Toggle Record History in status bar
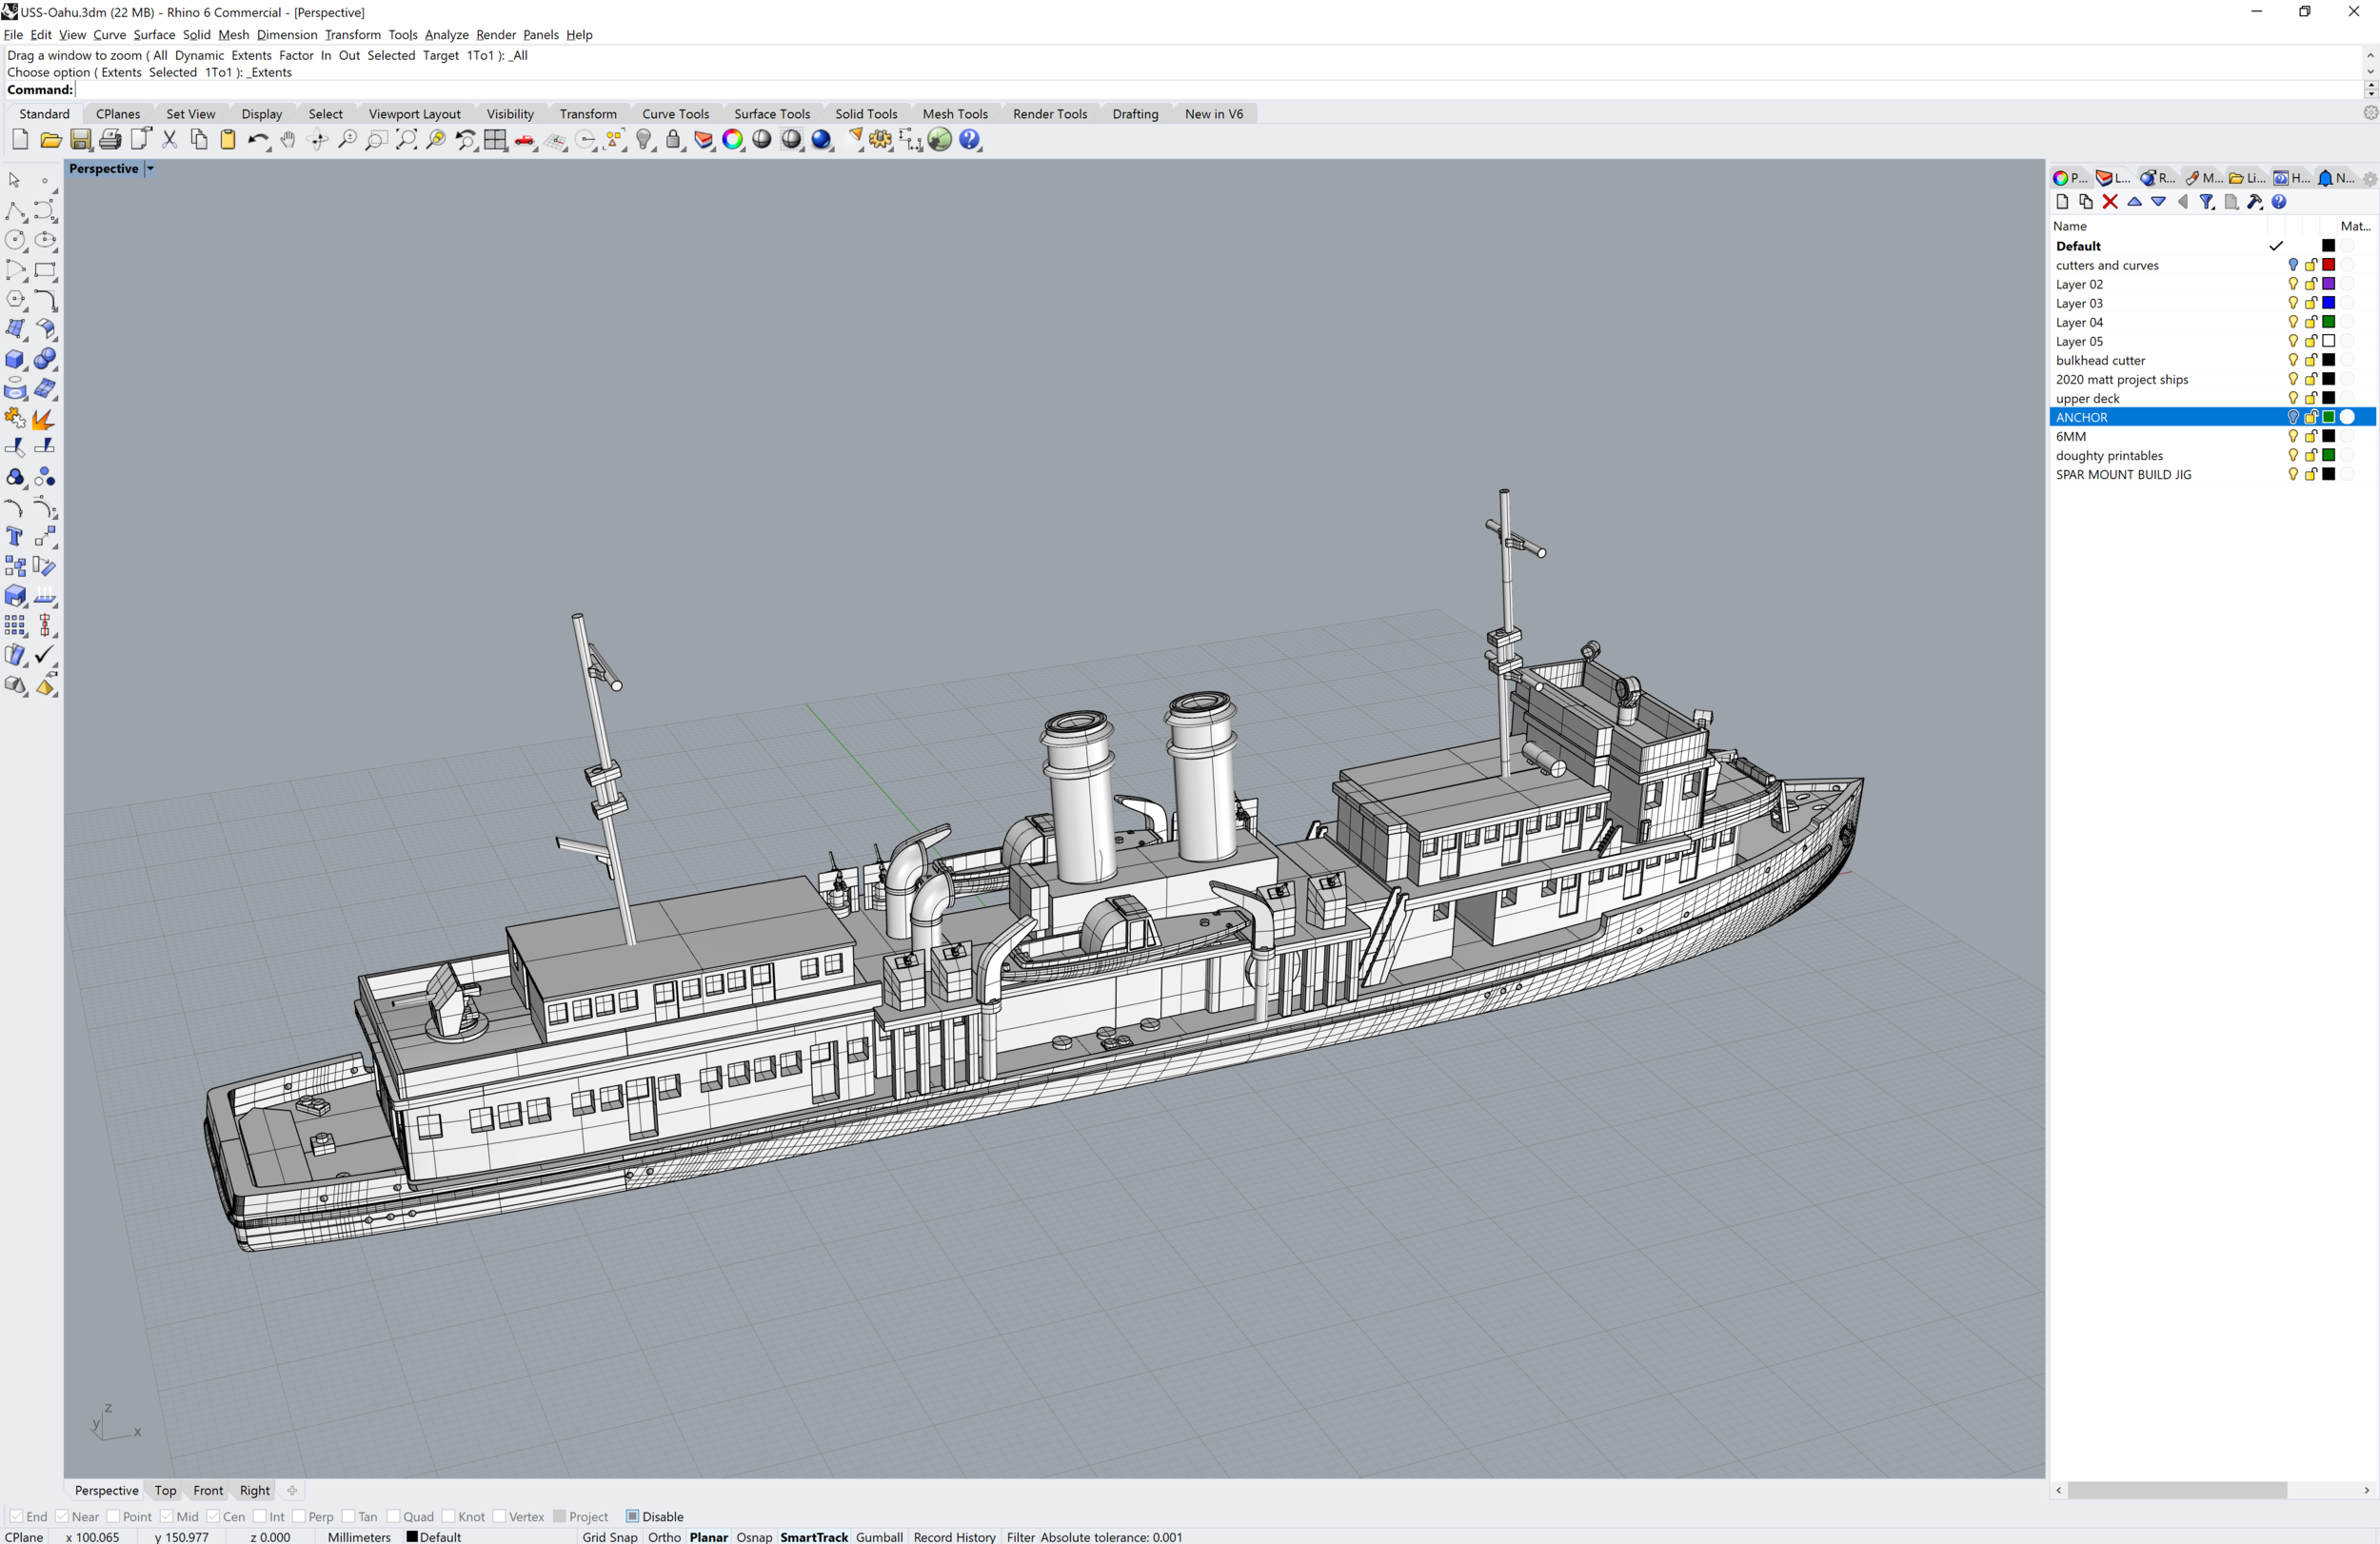This screenshot has height=1544, width=2380. point(954,1537)
